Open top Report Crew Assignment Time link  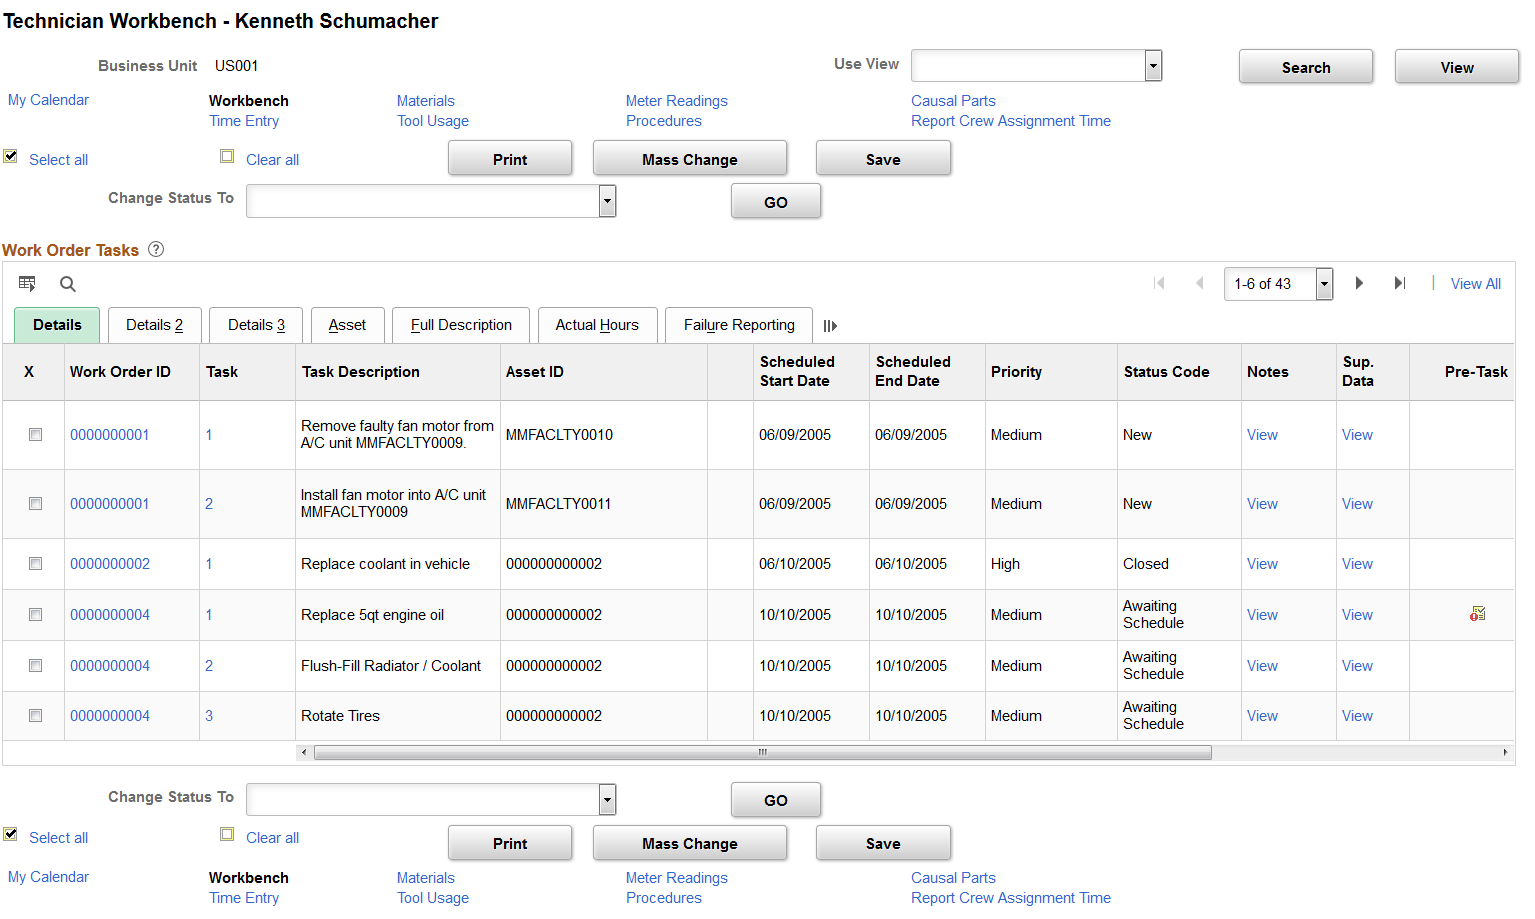[x=1011, y=121]
